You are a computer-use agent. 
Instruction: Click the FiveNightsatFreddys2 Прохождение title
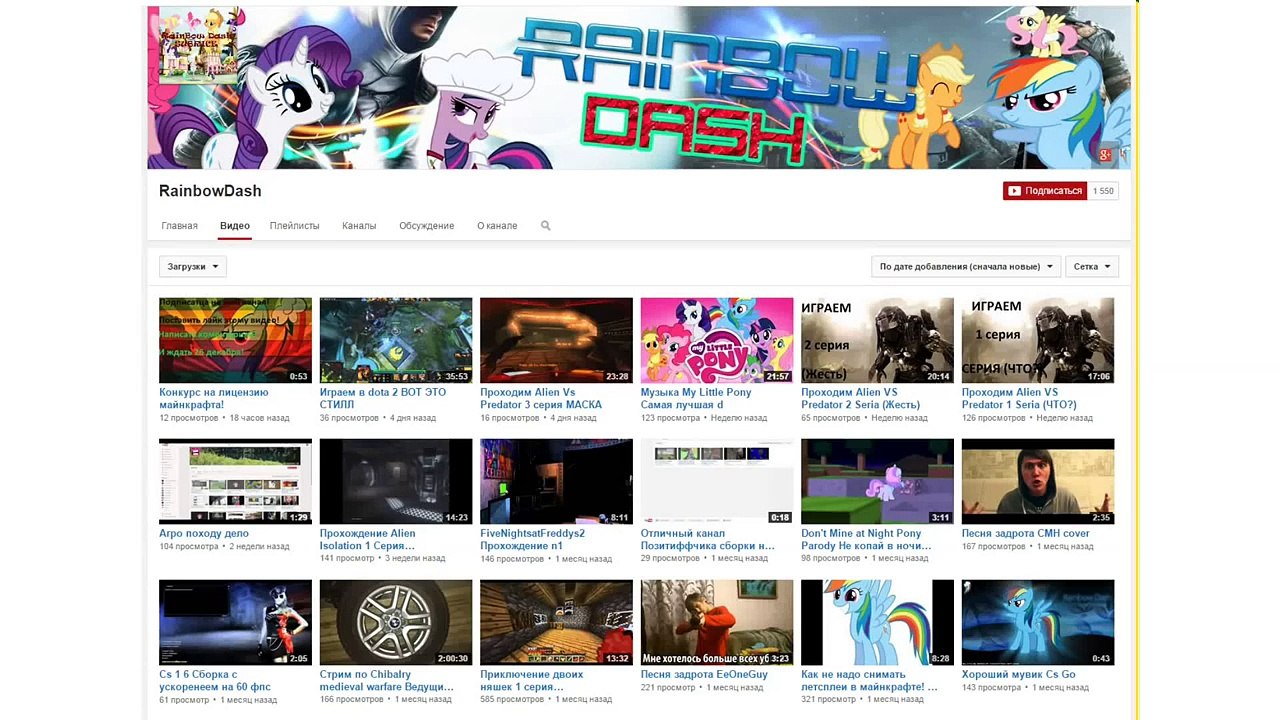pyautogui.click(x=532, y=540)
